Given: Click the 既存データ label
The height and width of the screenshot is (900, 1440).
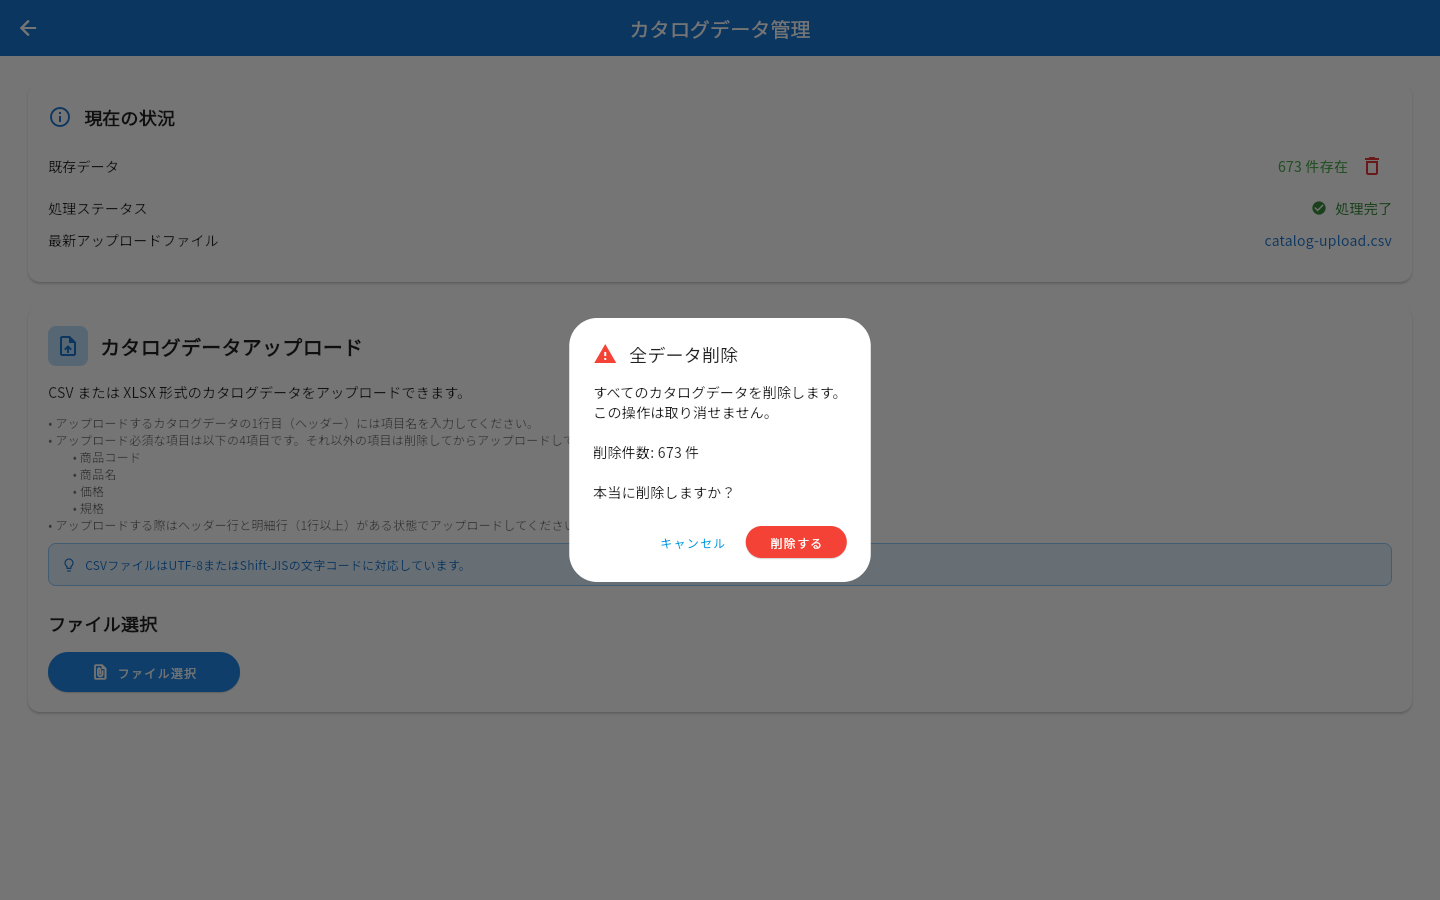Looking at the screenshot, I should pos(84,166).
